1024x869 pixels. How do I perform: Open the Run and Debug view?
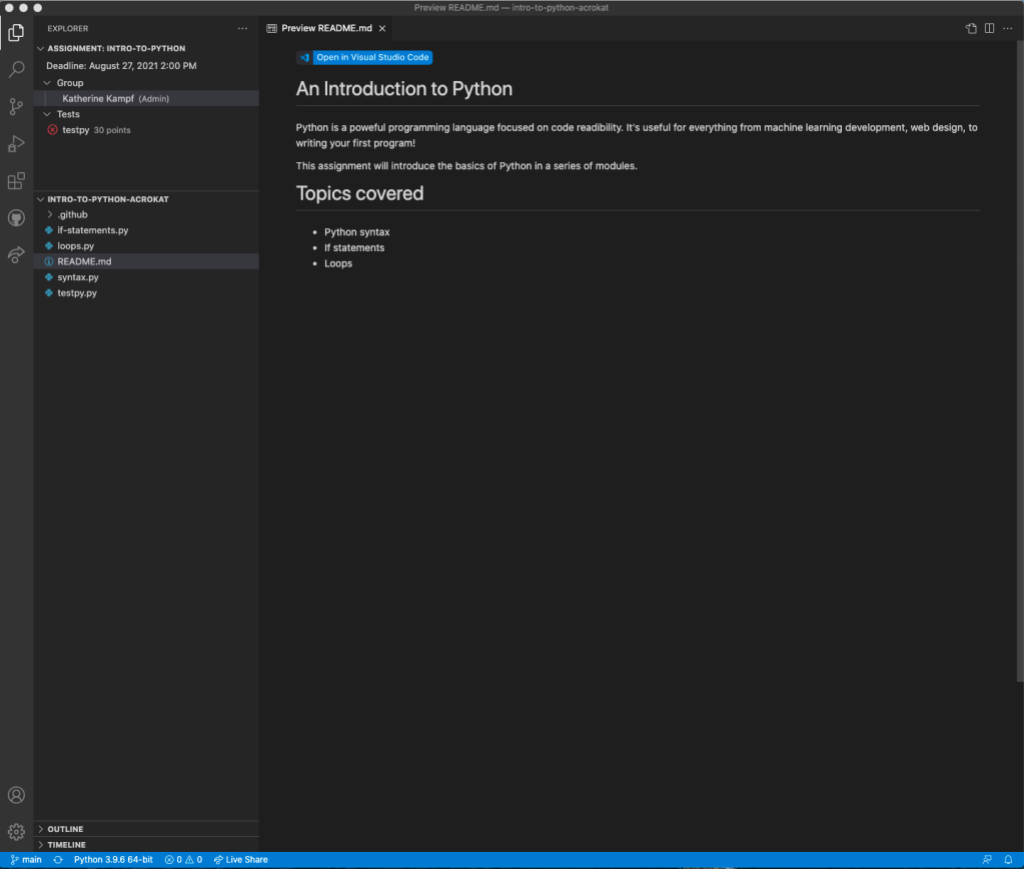tap(15, 143)
